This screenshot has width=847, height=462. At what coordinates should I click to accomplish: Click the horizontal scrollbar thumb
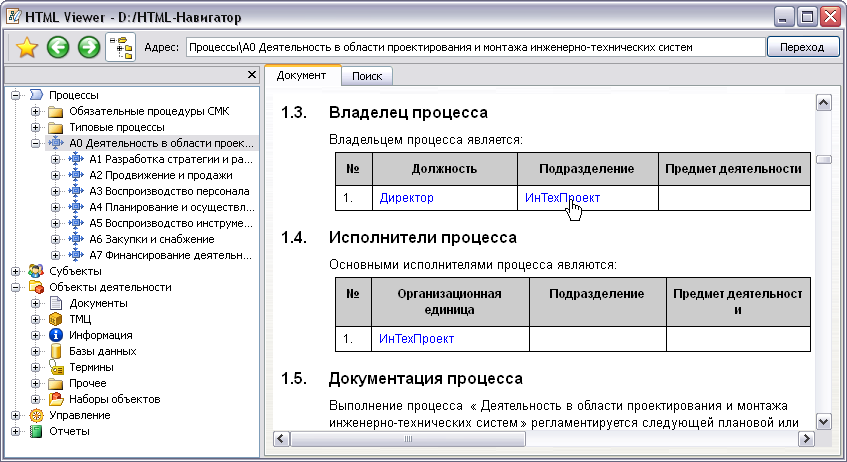click(408, 439)
